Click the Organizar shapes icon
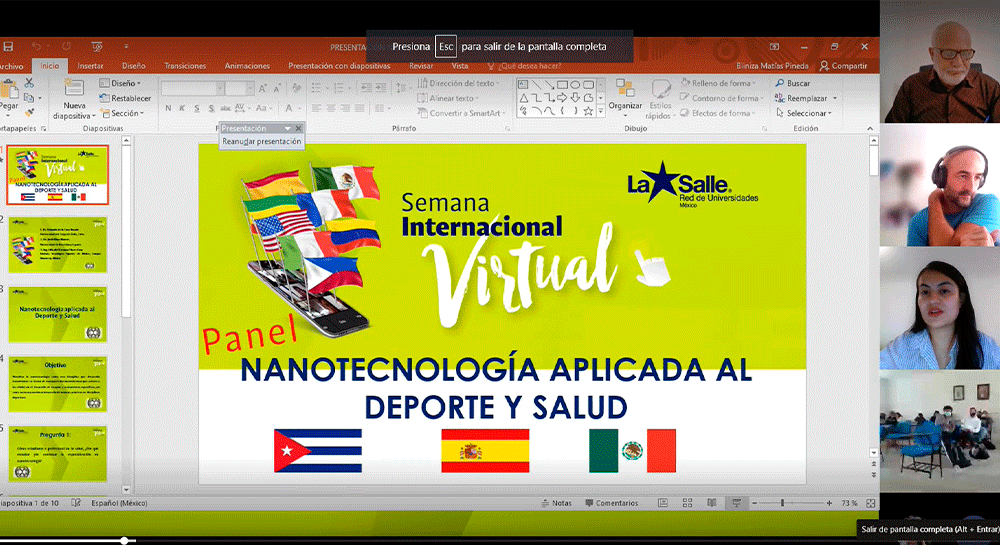 (625, 89)
